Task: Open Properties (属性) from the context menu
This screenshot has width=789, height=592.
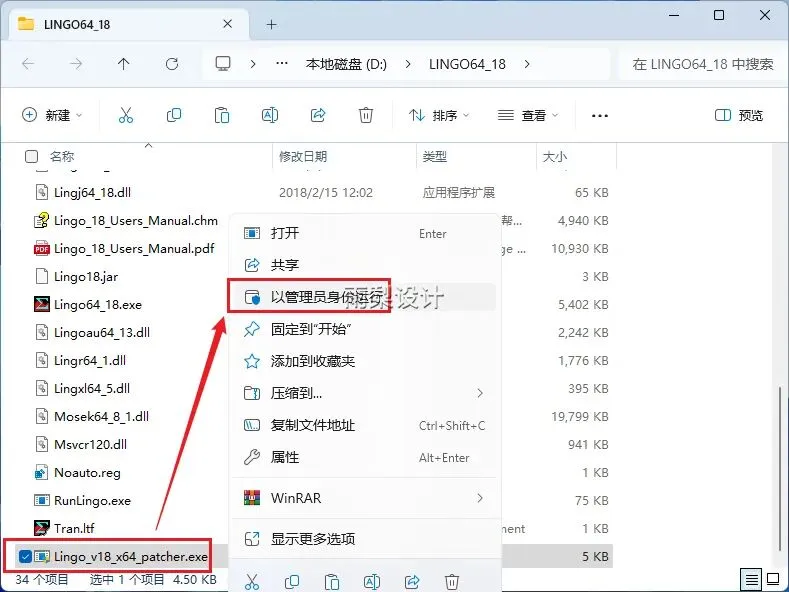Action: click(365, 457)
